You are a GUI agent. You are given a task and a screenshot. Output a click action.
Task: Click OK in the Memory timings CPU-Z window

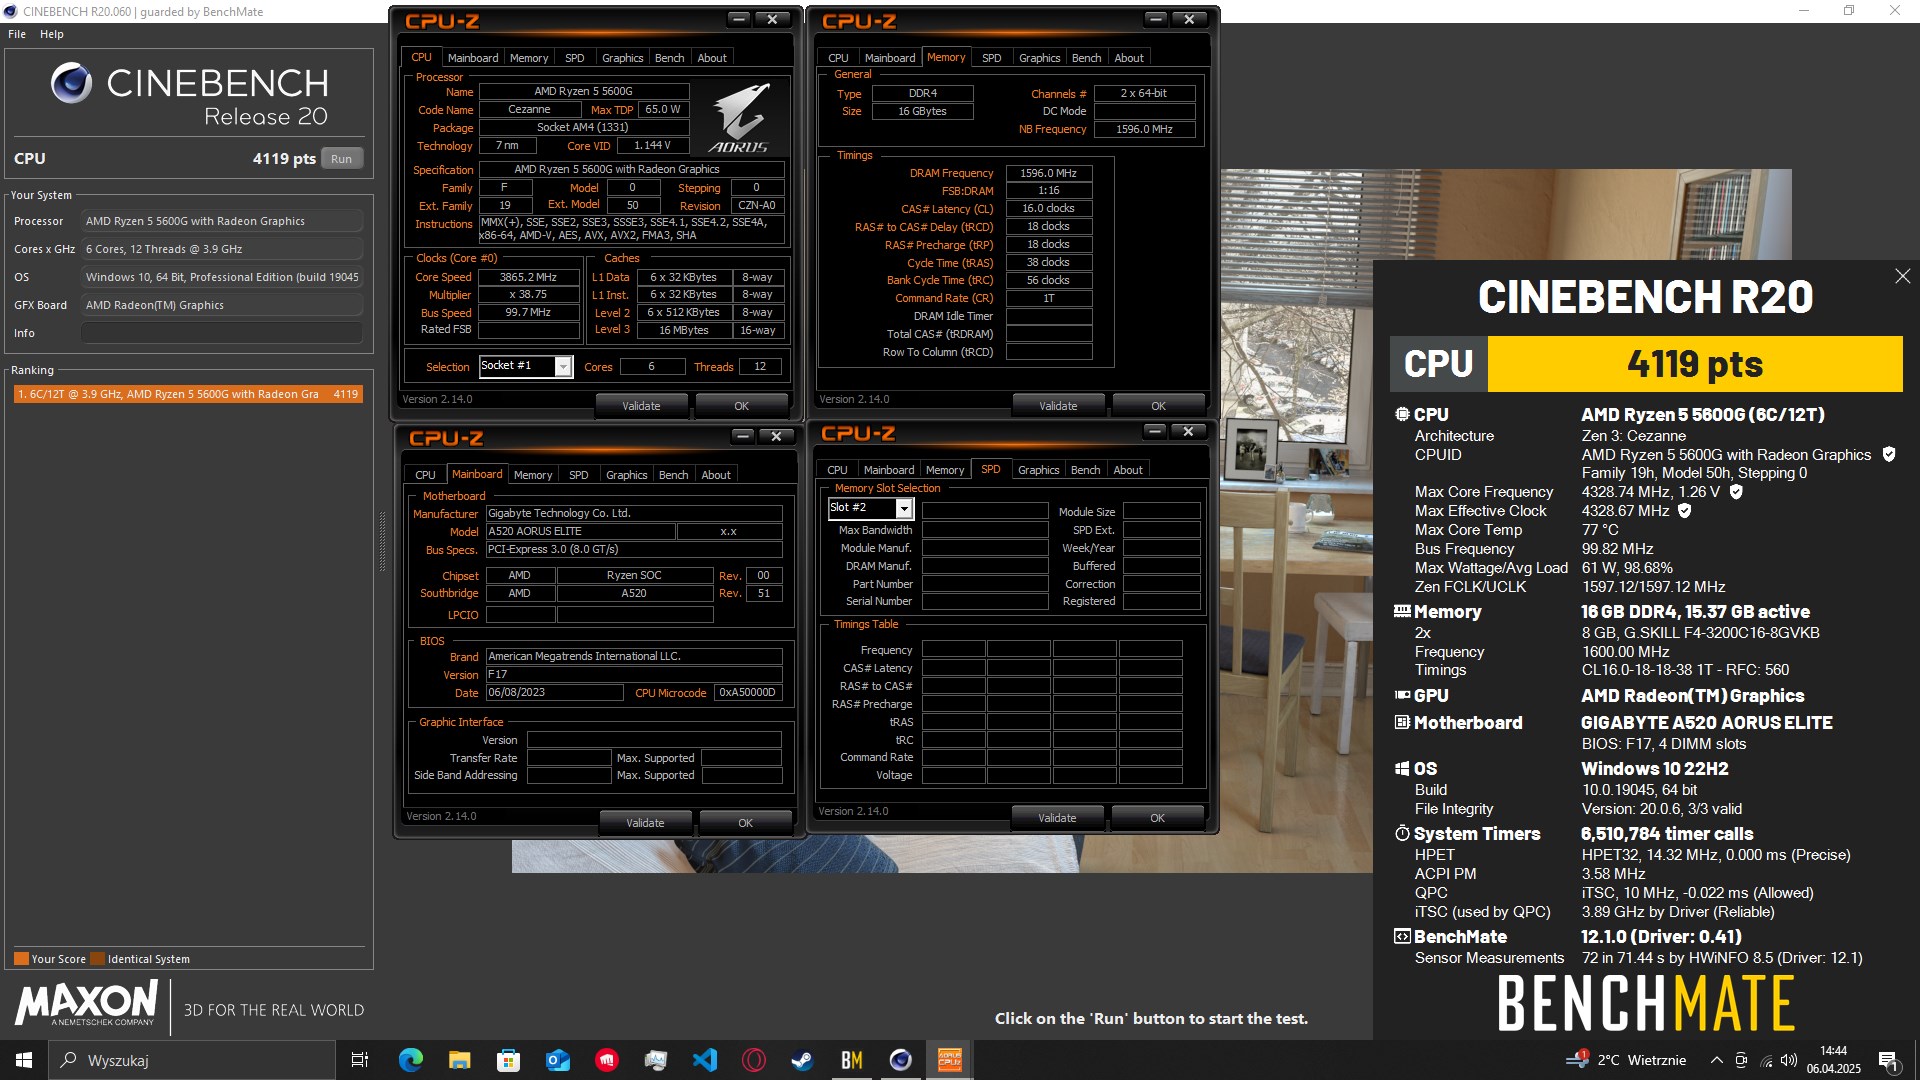point(1158,406)
